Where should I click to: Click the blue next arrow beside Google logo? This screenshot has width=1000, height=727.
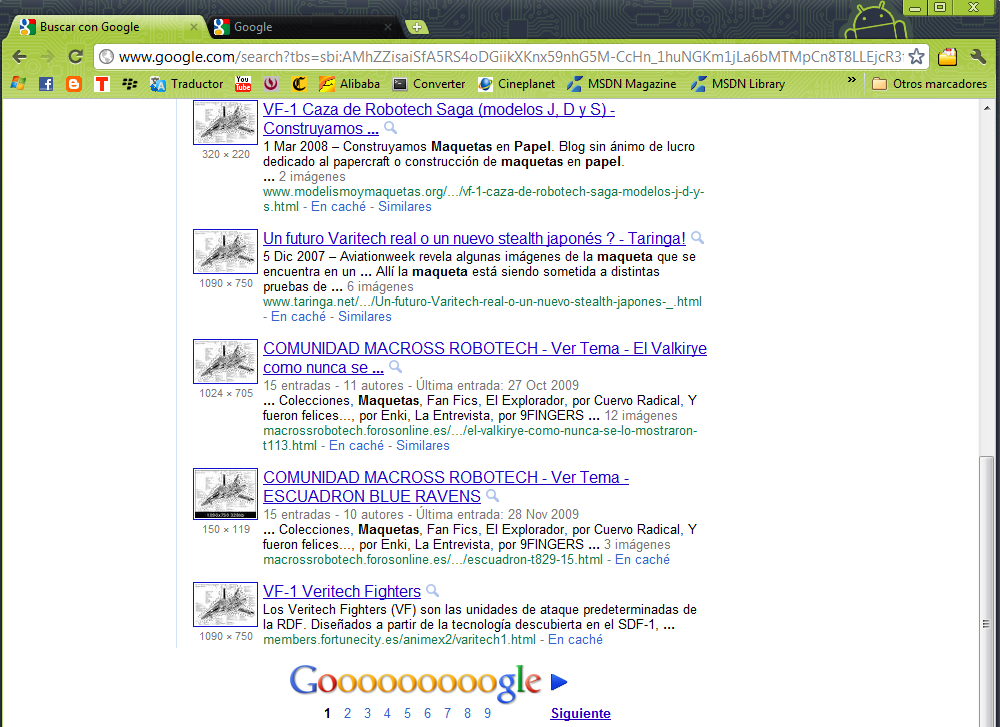tap(559, 682)
